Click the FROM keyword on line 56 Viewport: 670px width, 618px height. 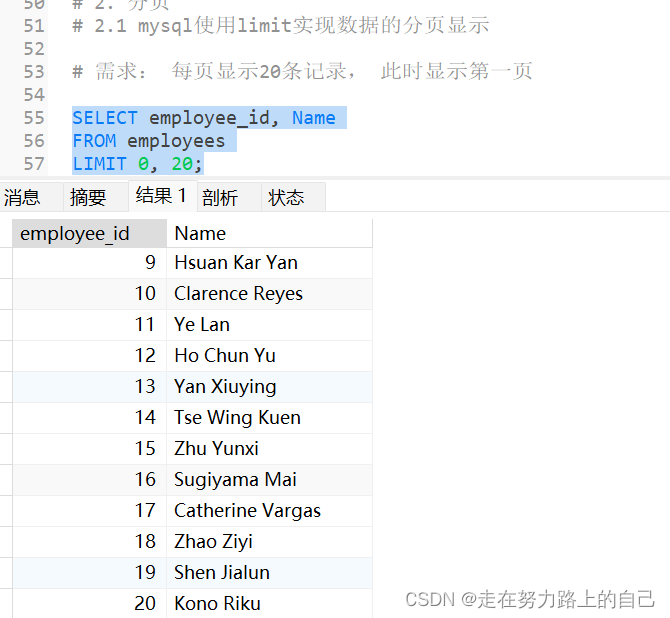click(x=94, y=141)
